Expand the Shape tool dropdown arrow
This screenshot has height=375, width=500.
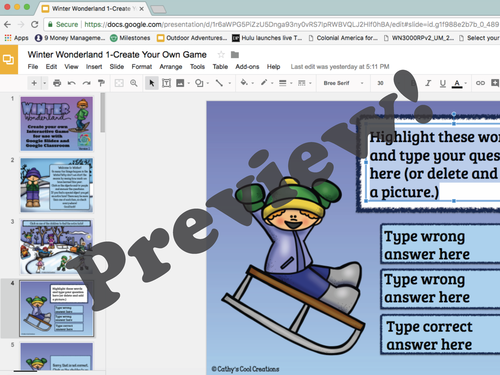[208, 83]
